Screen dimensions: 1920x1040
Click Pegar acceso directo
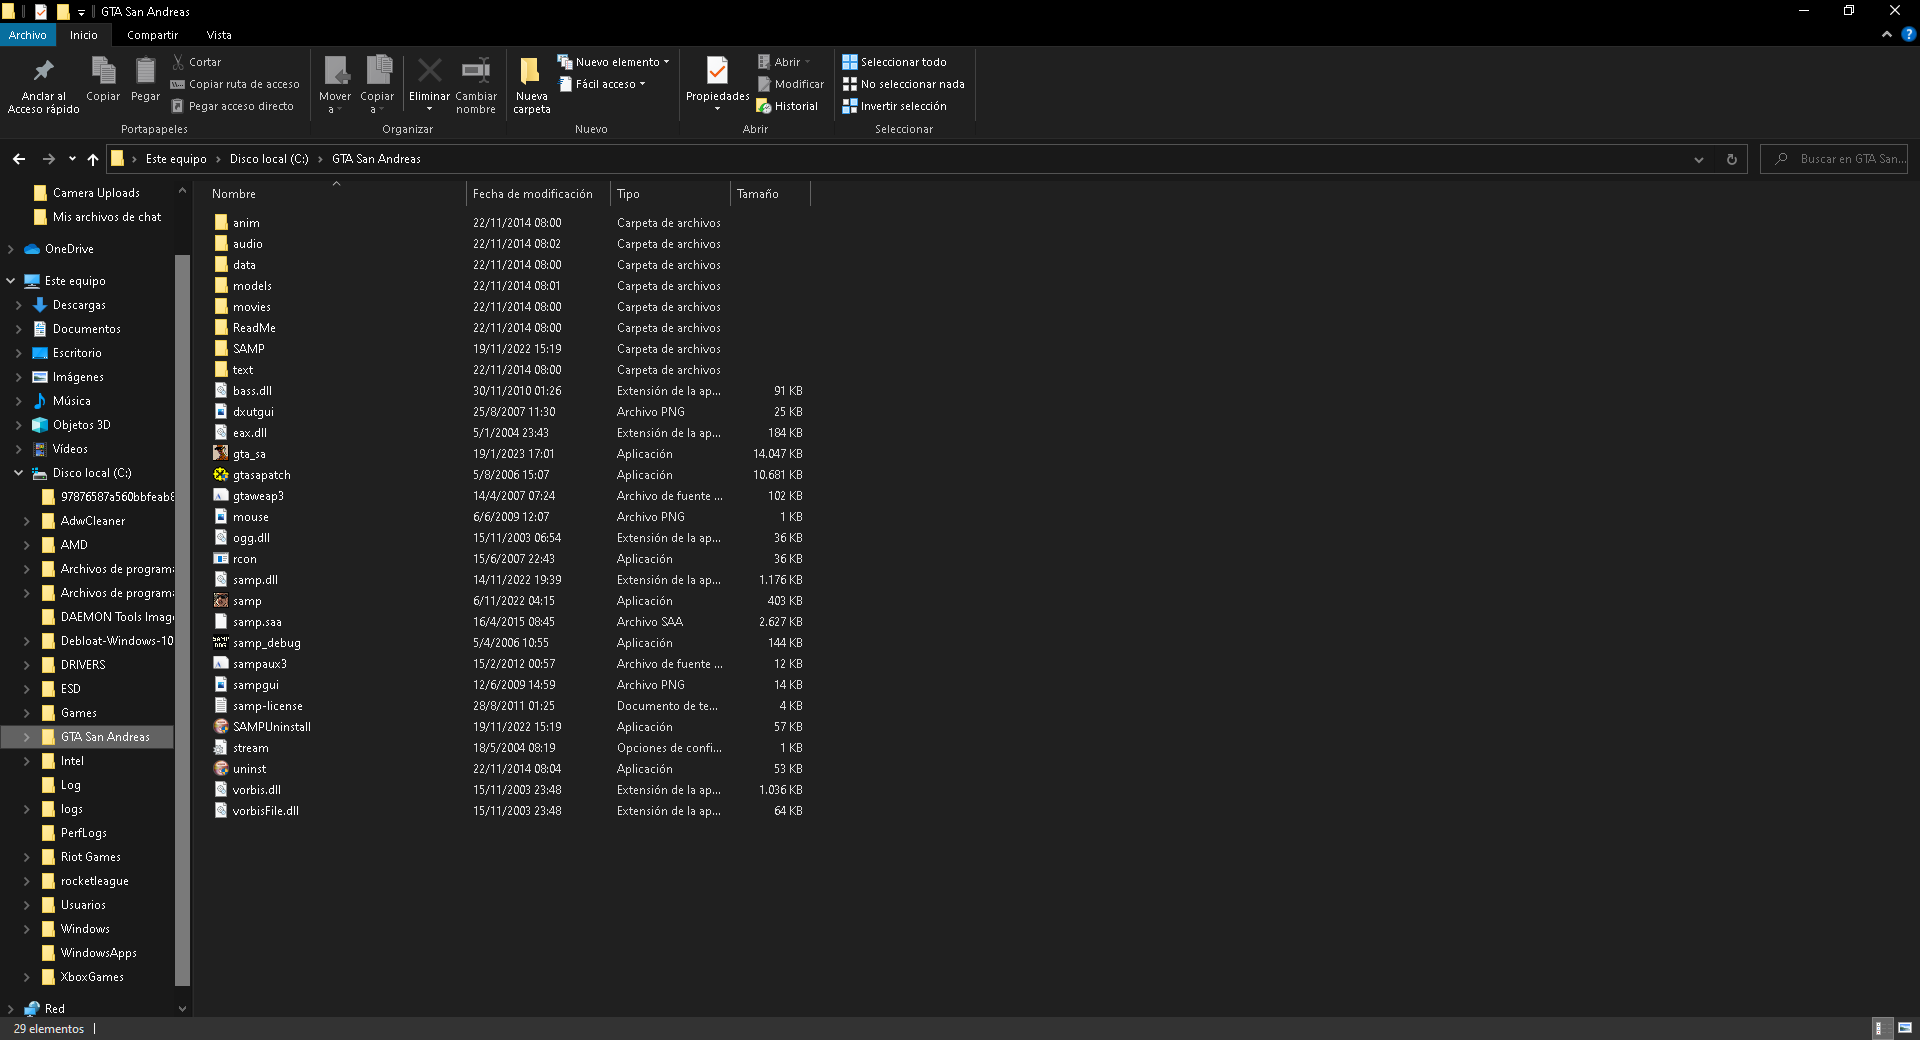233,106
